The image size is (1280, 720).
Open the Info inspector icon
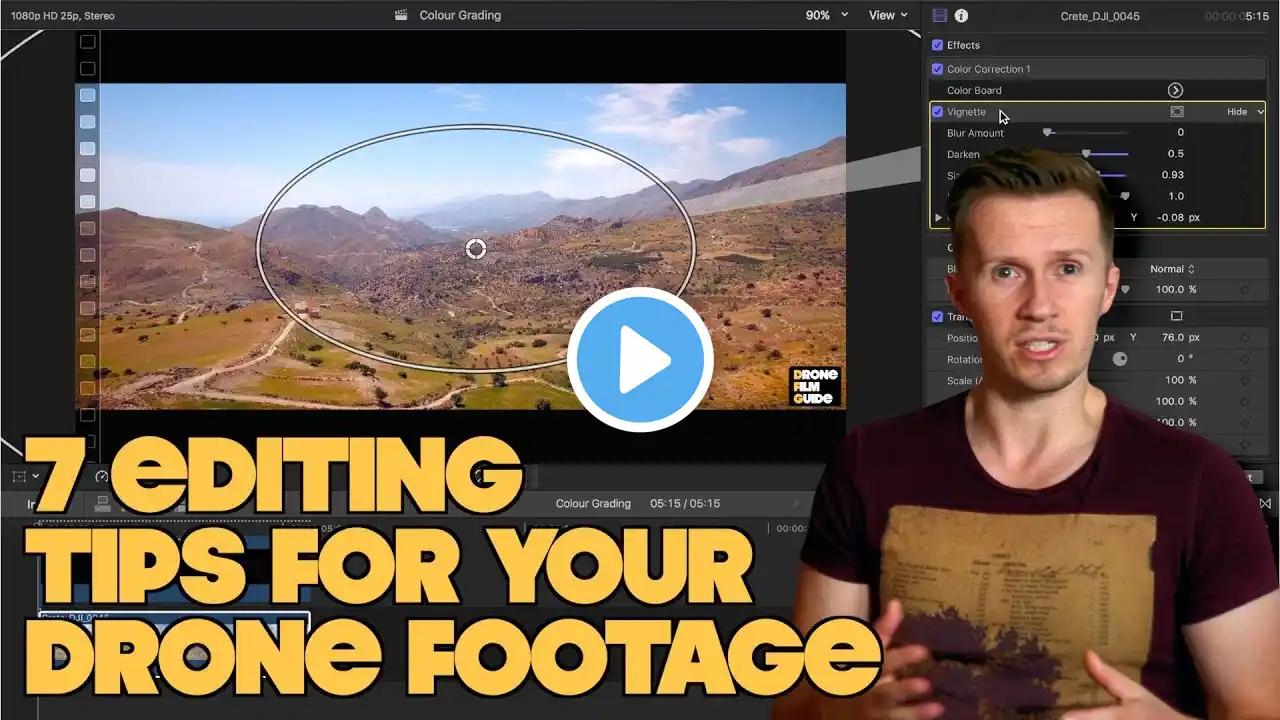coord(961,15)
